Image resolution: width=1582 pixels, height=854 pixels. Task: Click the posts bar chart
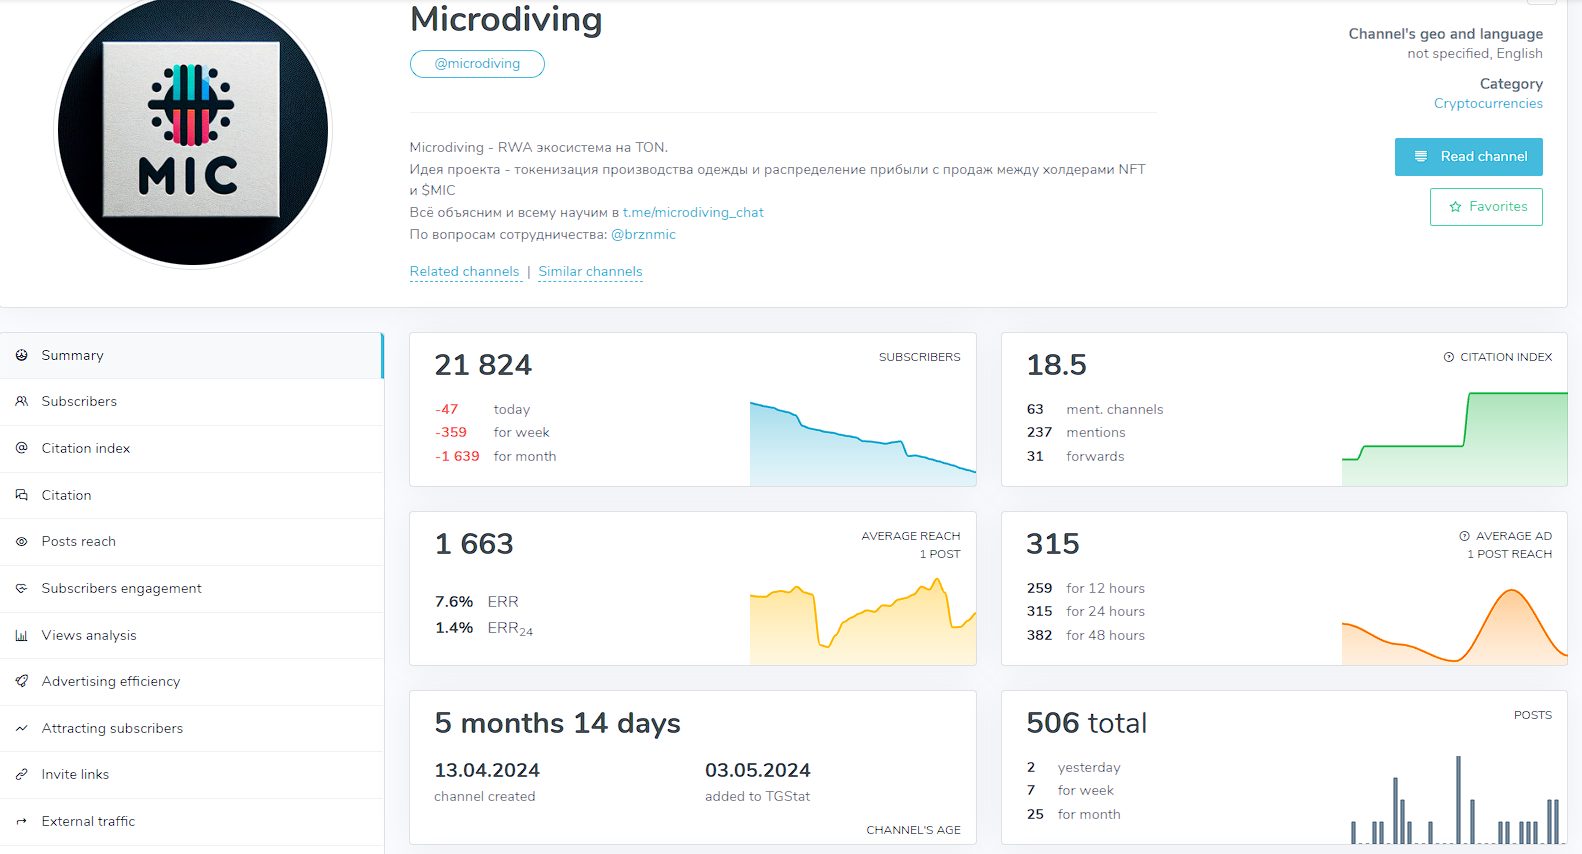tap(1455, 800)
